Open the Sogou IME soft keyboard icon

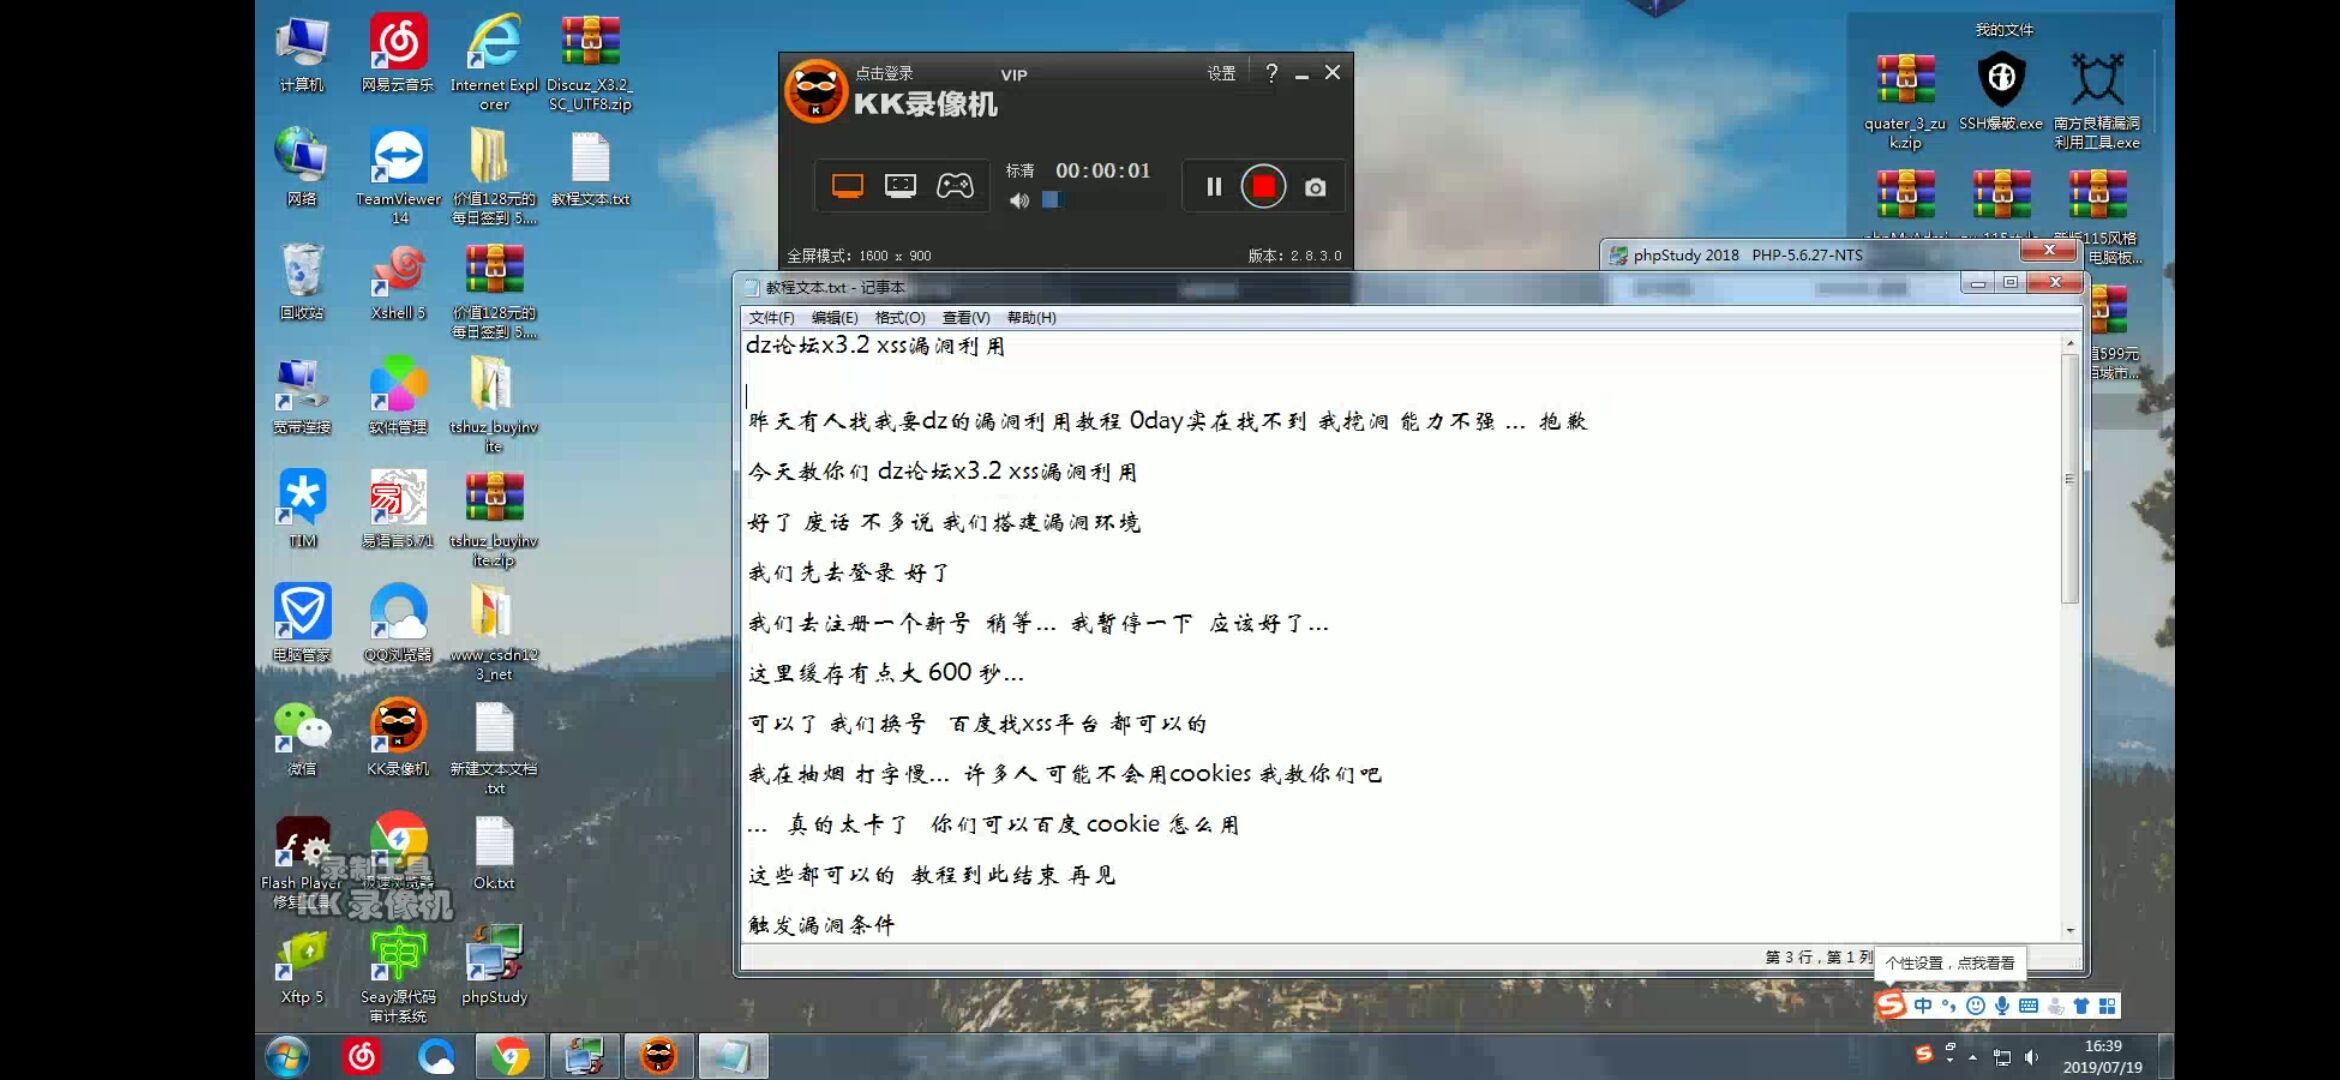(x=2028, y=1006)
